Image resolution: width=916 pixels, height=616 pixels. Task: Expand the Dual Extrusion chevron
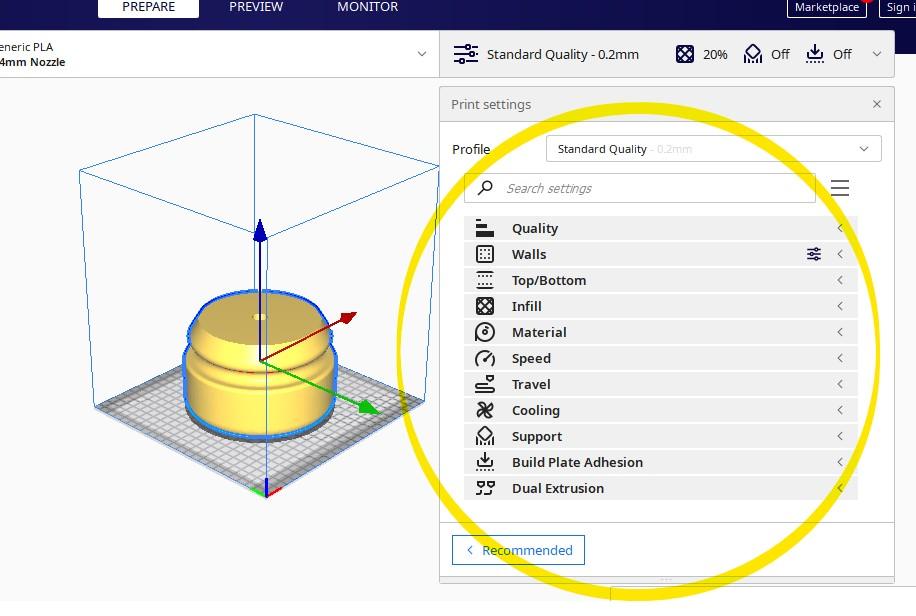(840, 488)
